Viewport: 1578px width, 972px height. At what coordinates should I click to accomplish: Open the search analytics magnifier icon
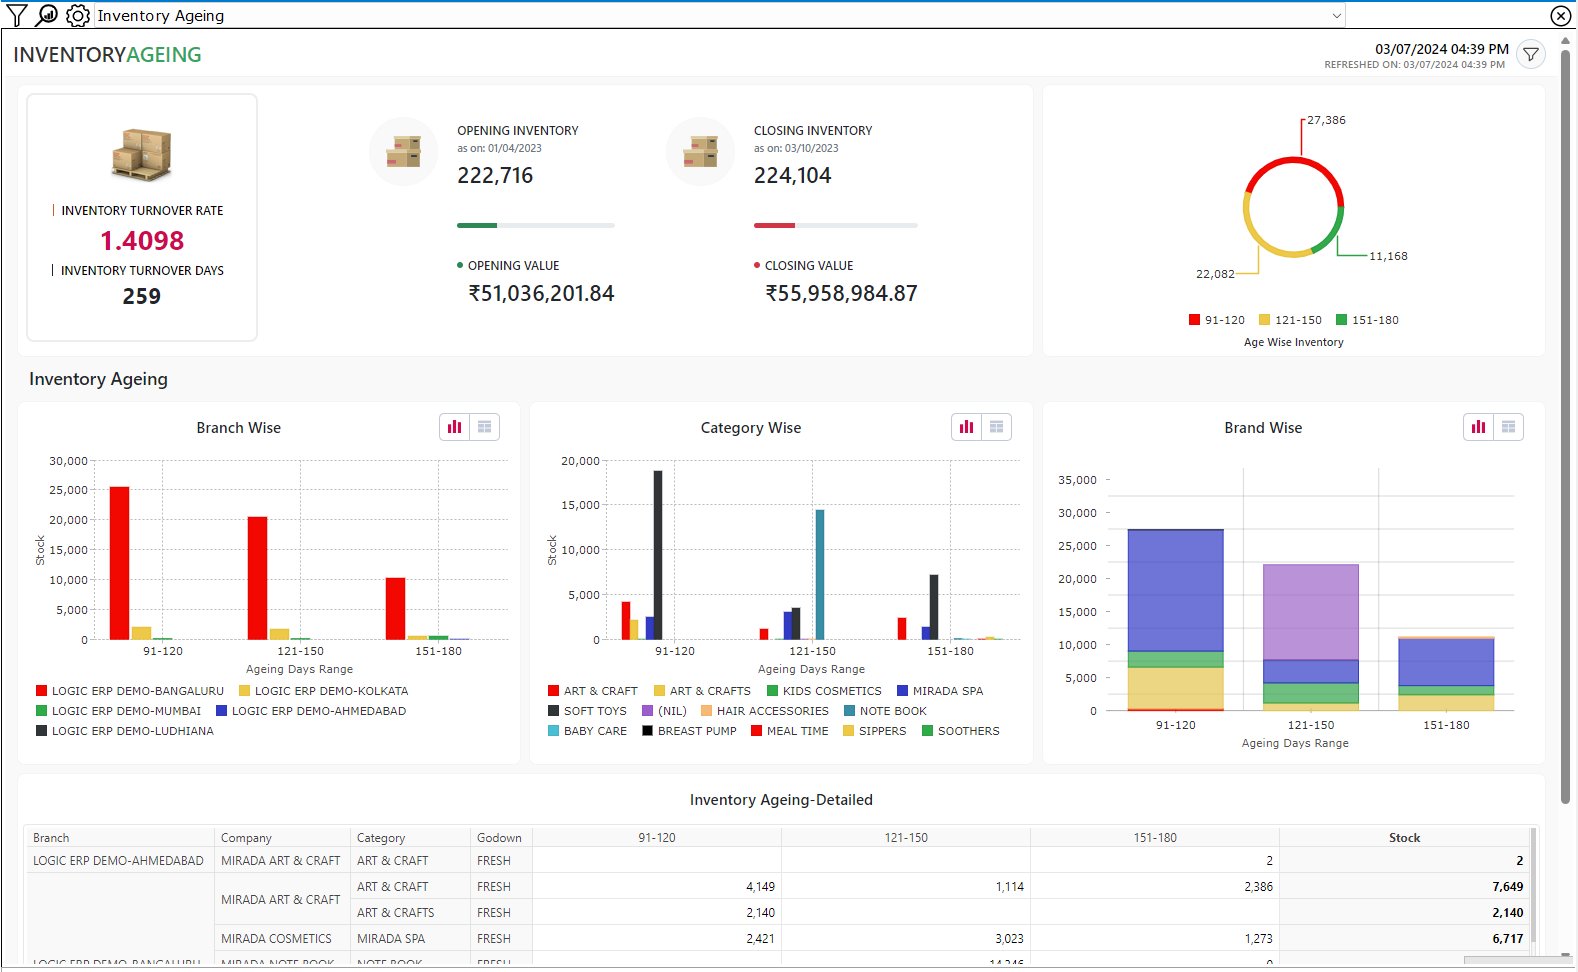(x=47, y=15)
